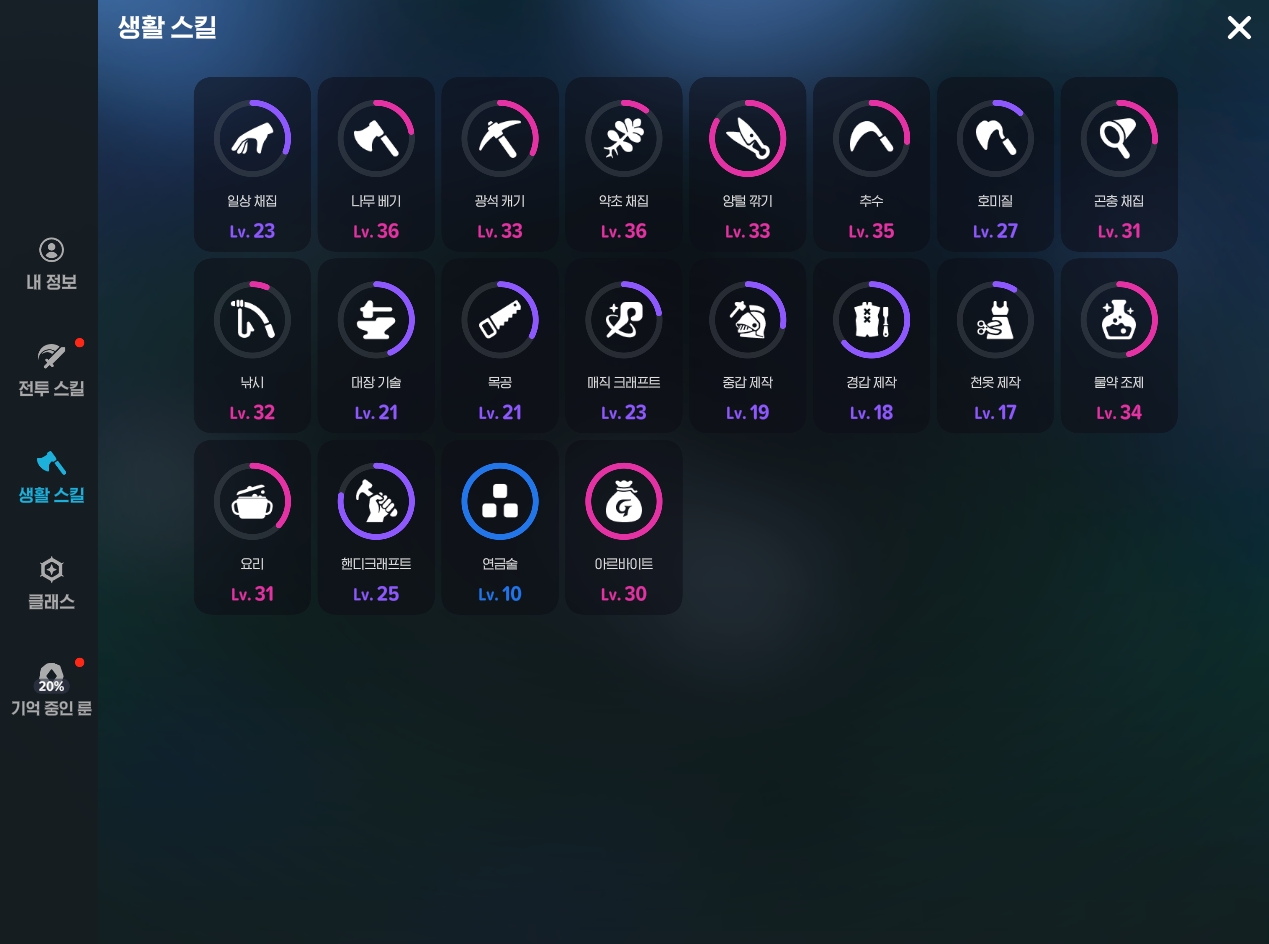This screenshot has width=1269, height=944.
Task: Open the 연금술 alchemy skill card
Action: [500, 527]
